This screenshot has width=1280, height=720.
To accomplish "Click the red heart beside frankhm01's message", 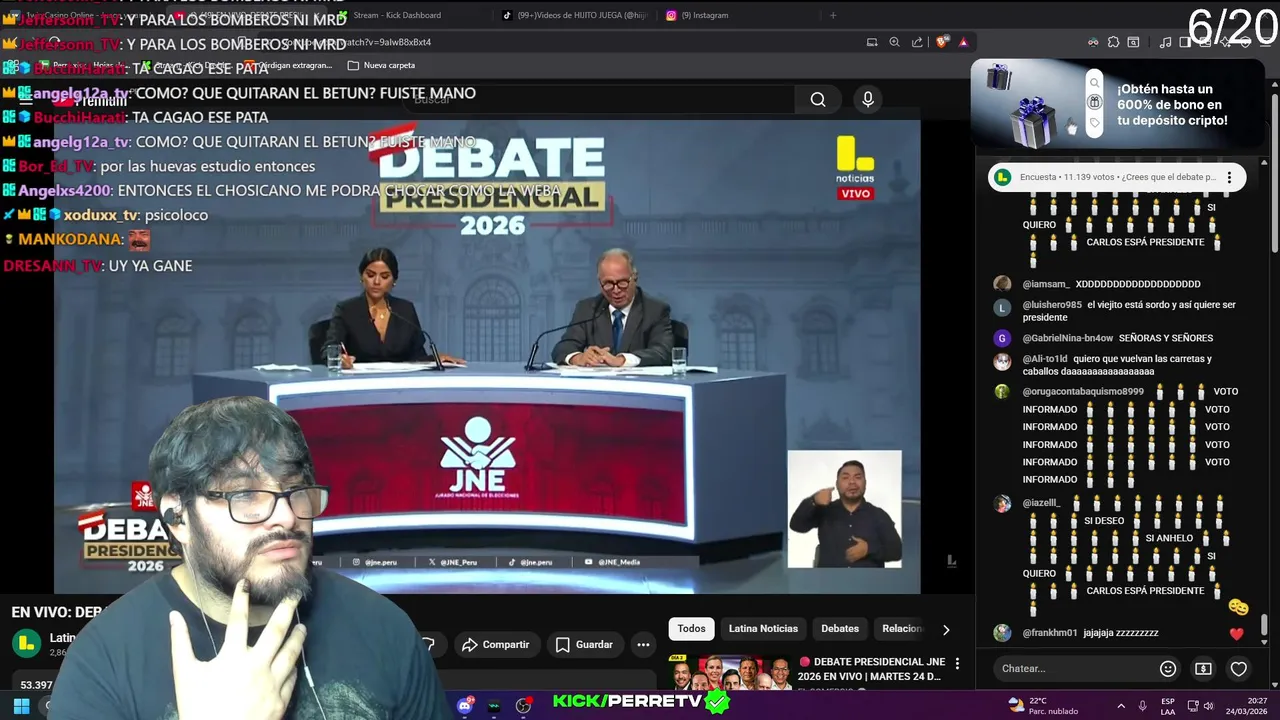I will 1237,634.
